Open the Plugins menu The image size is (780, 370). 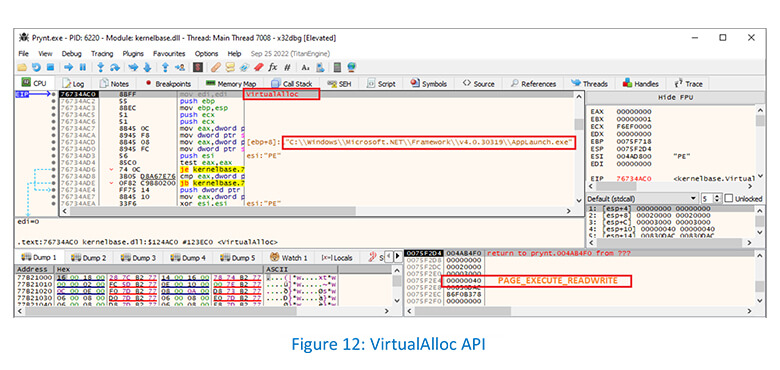133,53
